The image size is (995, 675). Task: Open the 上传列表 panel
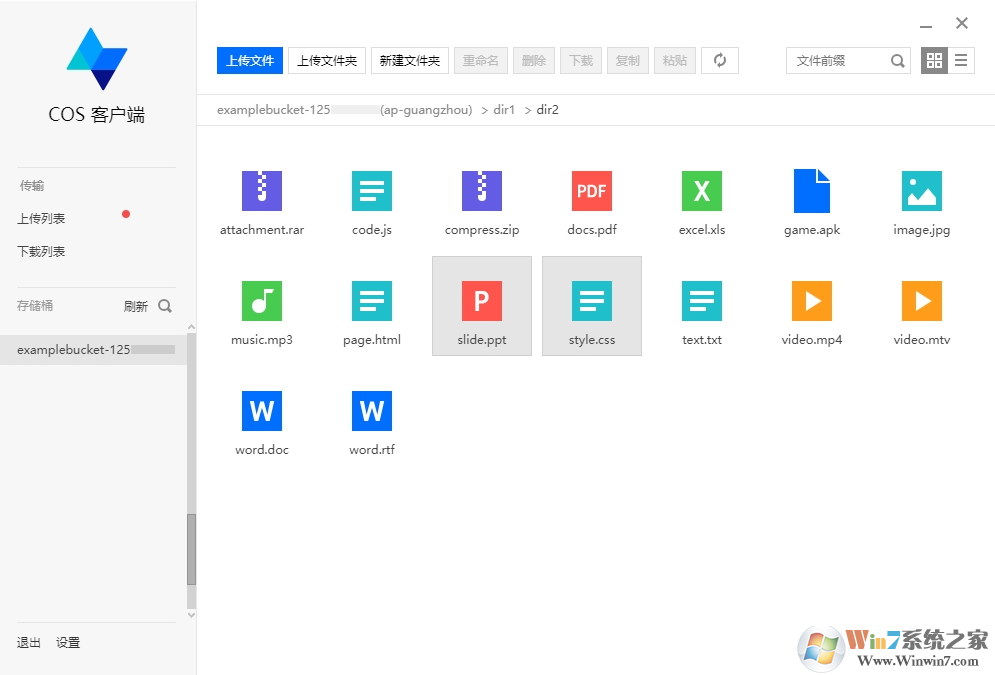(x=41, y=217)
